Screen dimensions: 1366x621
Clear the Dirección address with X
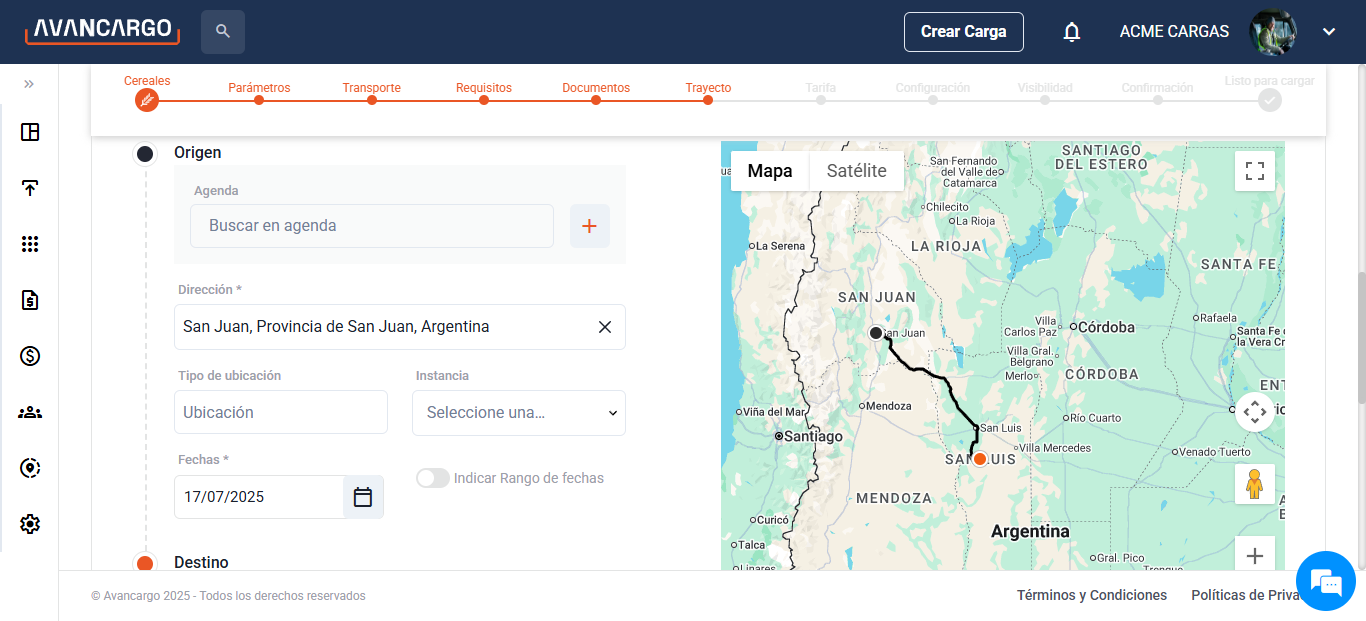point(605,327)
